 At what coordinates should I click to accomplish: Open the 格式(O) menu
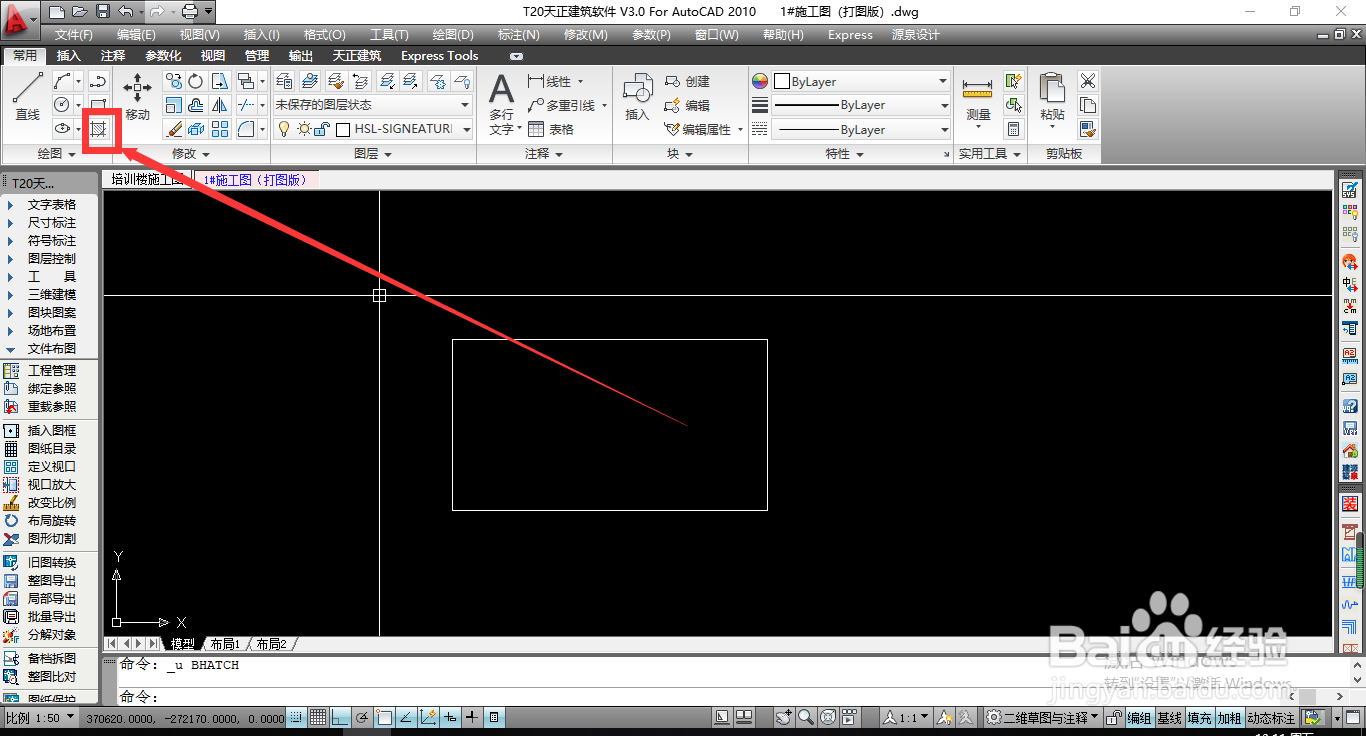(324, 34)
